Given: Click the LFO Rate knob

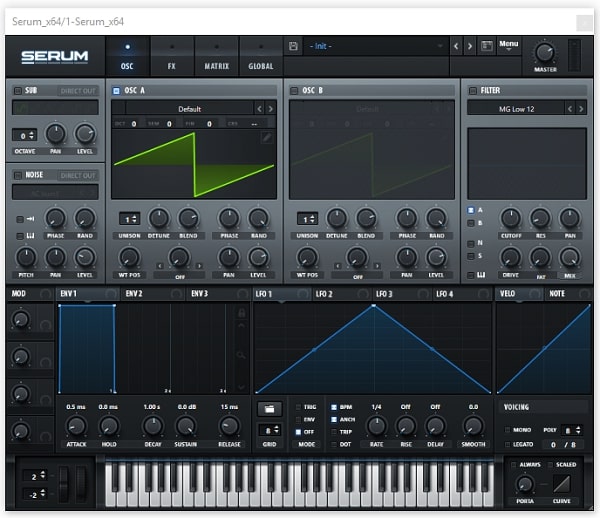Looking at the screenshot, I should [x=377, y=426].
